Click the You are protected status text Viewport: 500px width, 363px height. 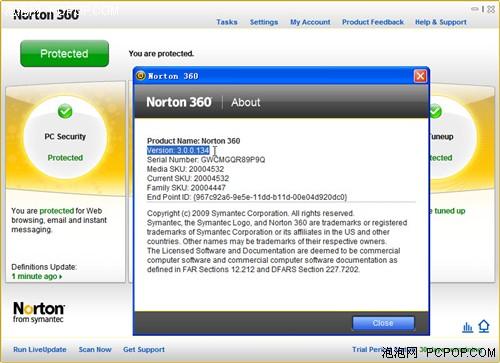(161, 53)
